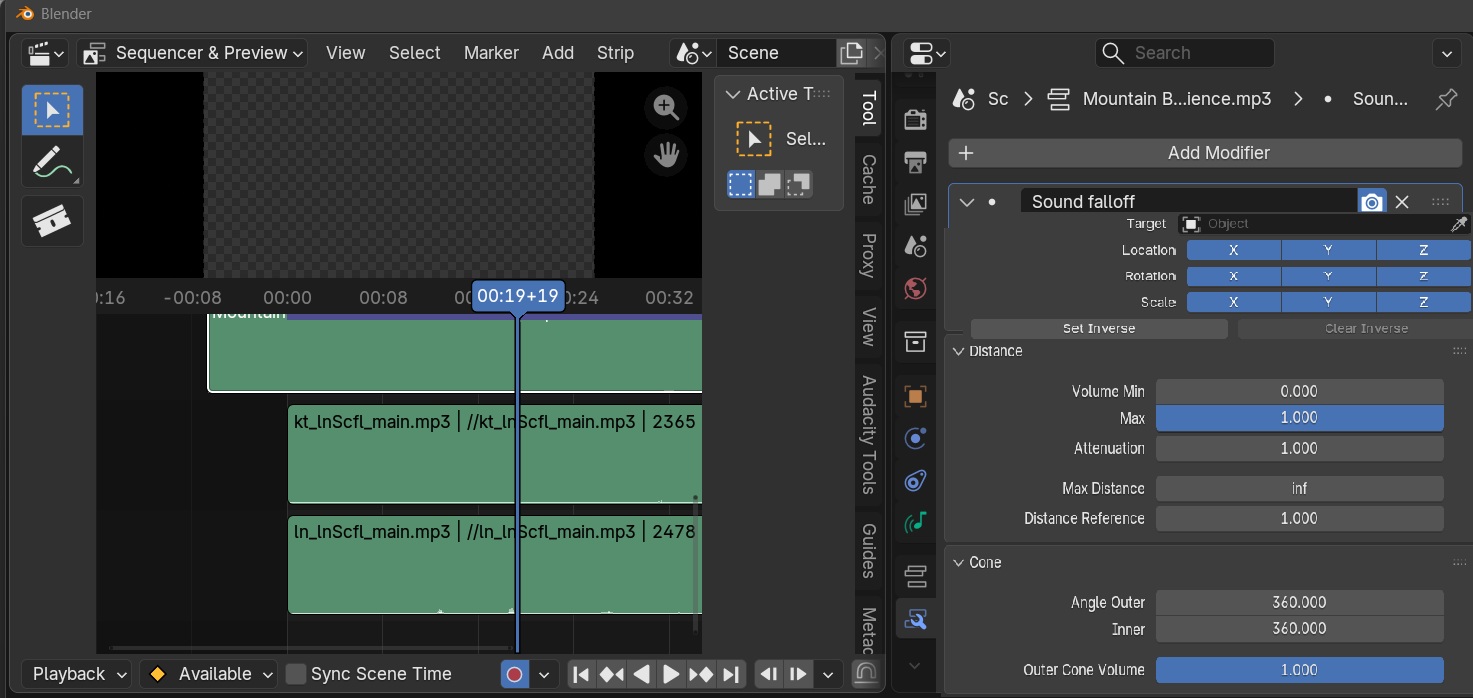This screenshot has height=698, width=1473.
Task: Select the box select tool in toolbar
Action: [x=52, y=109]
